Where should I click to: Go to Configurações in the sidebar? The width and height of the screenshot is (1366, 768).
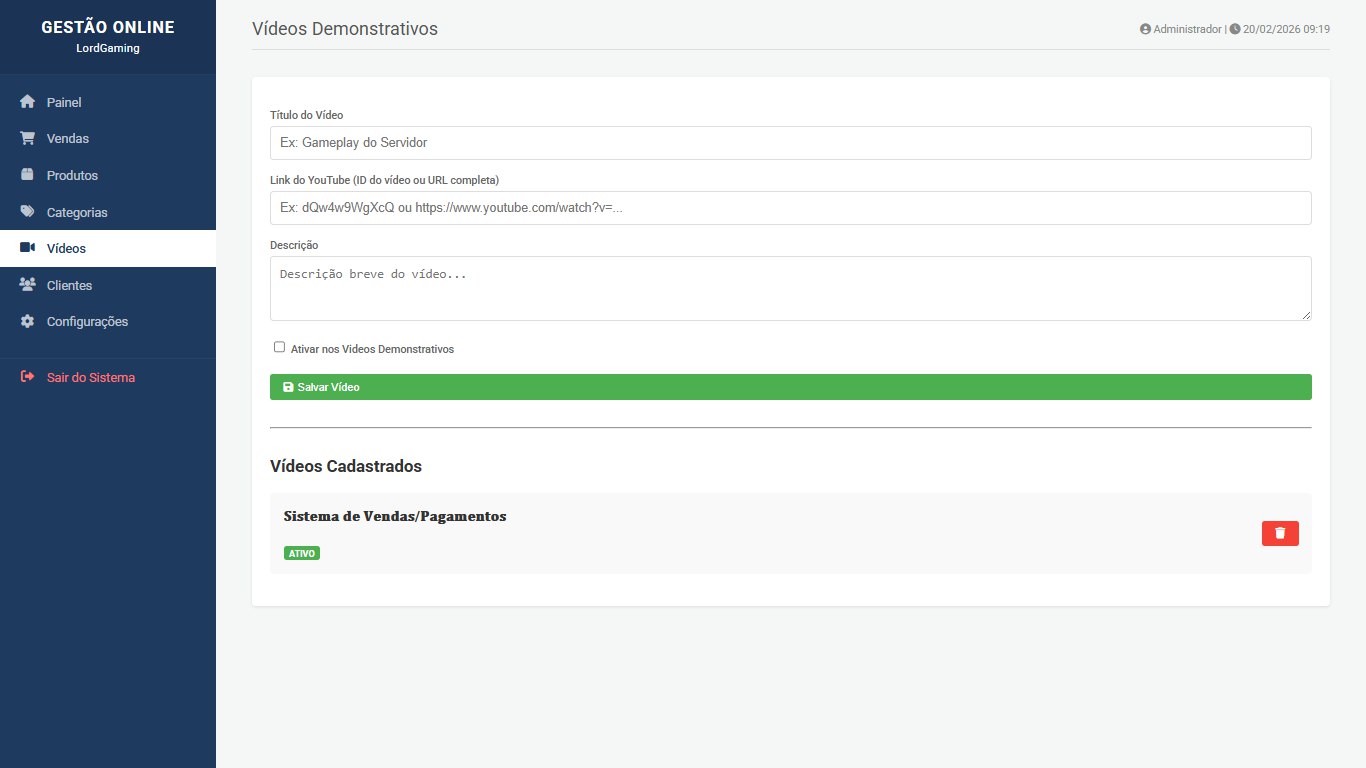[87, 322]
